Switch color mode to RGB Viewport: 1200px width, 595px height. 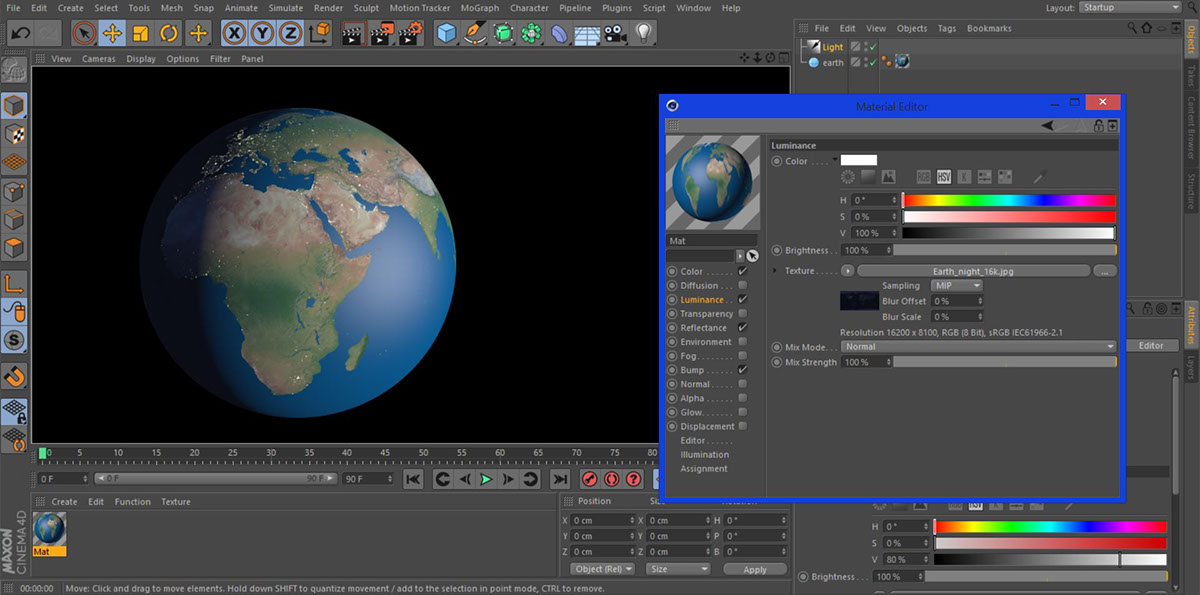tap(924, 177)
